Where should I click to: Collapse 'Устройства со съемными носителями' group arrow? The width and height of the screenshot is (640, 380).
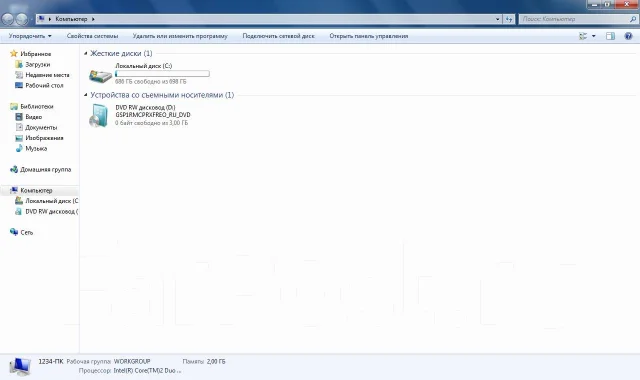[x=86, y=95]
